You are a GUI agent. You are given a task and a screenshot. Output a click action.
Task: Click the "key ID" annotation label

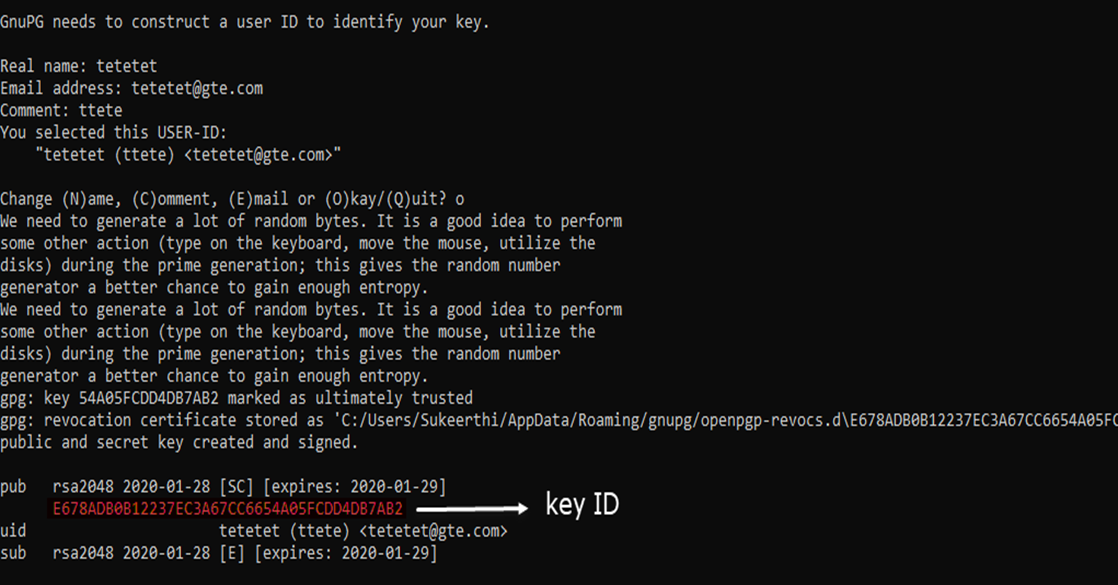[x=582, y=506]
